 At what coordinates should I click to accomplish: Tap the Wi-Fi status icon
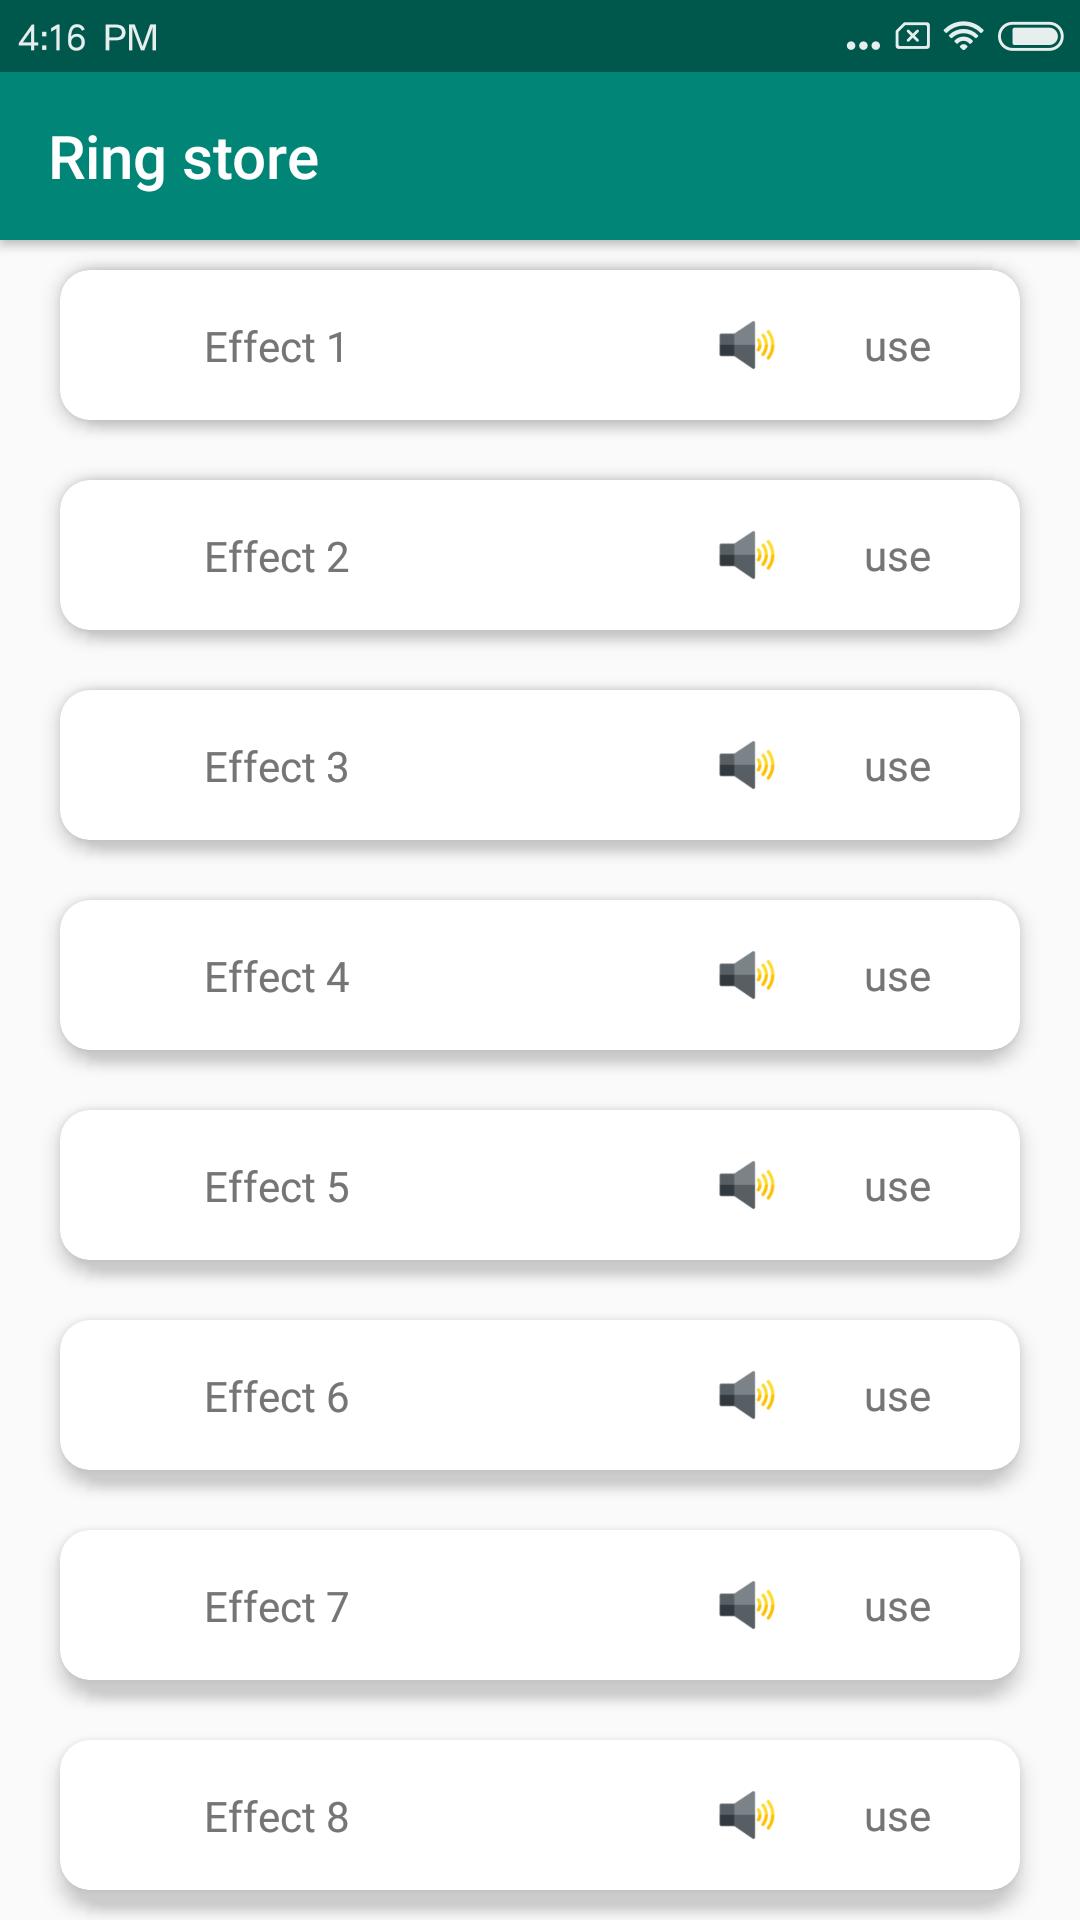coord(963,37)
